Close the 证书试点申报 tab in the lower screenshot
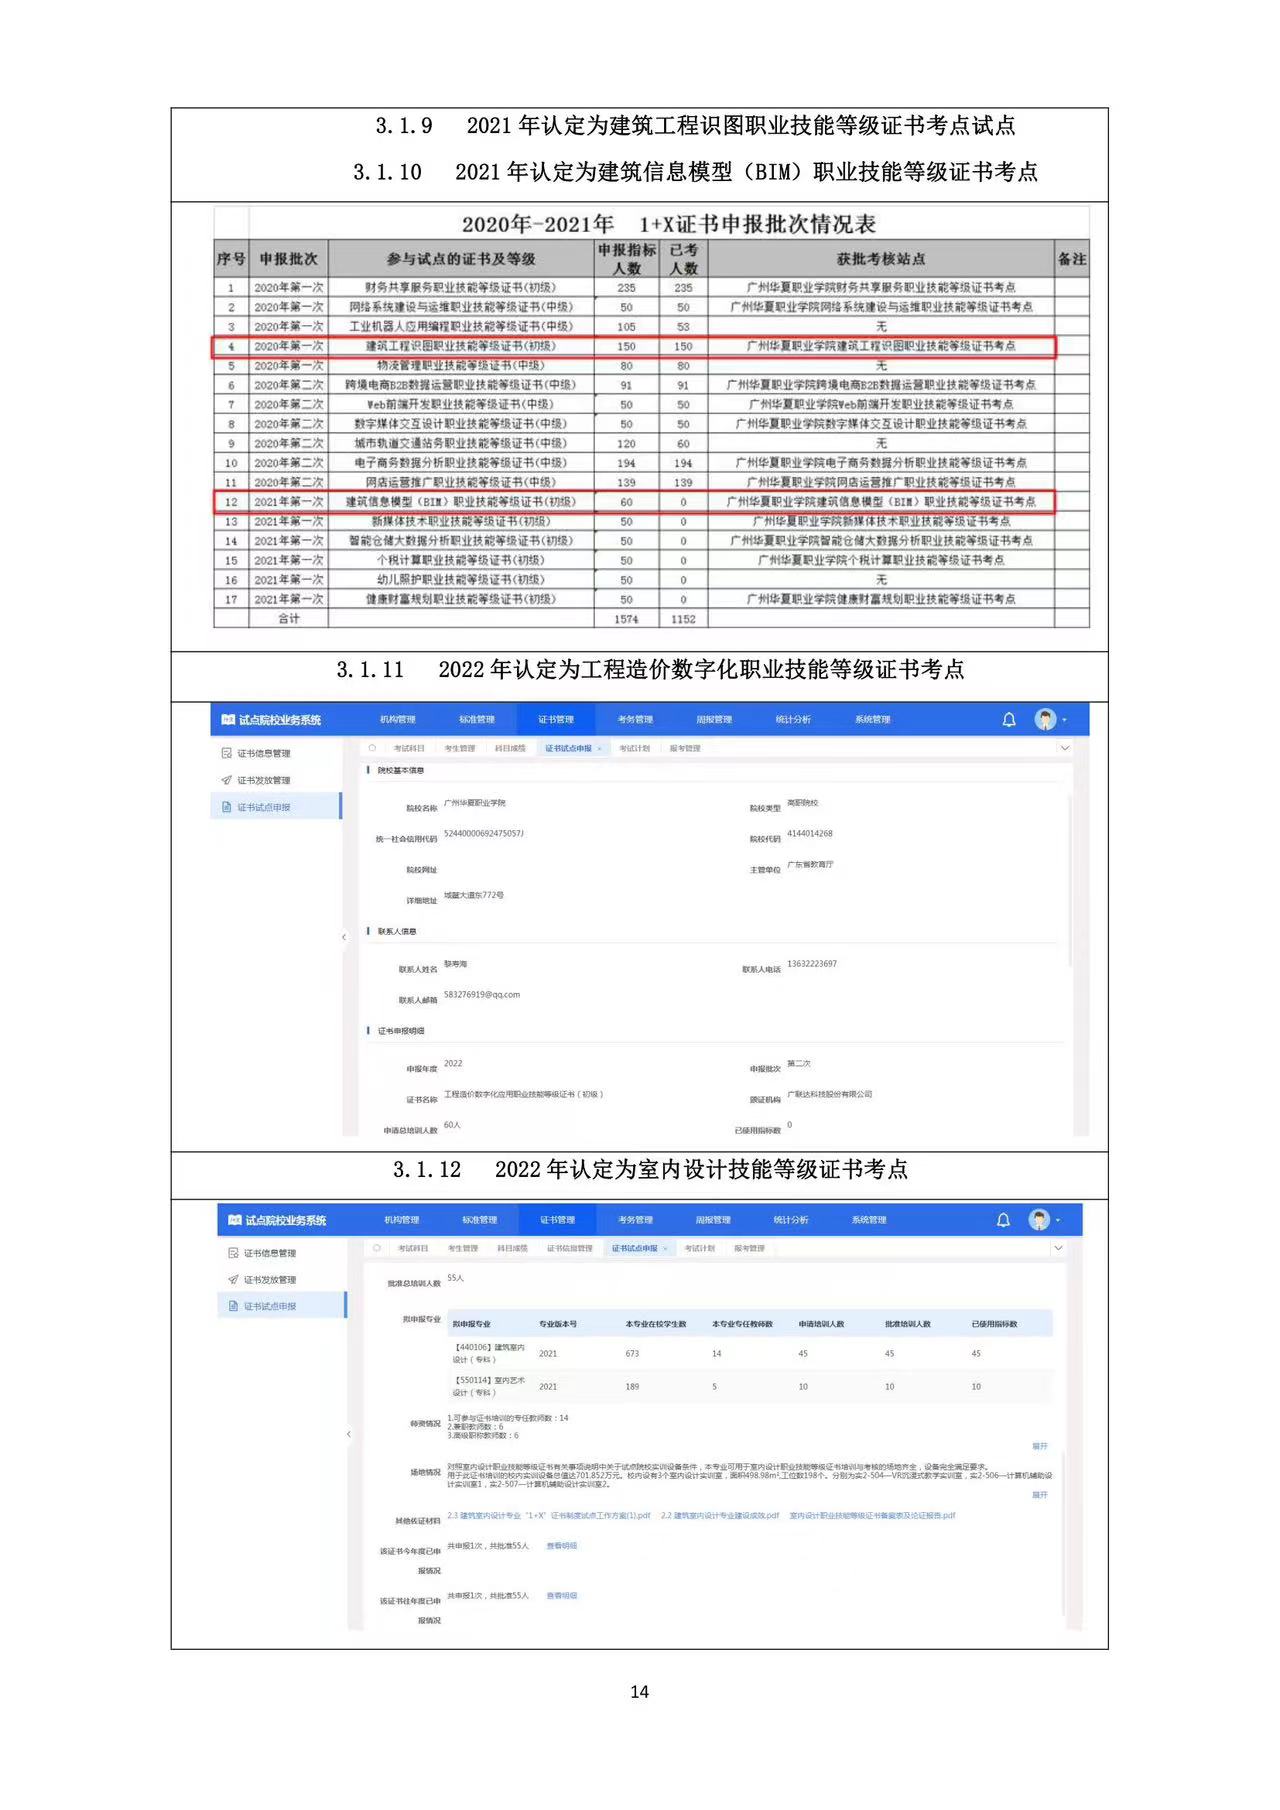This screenshot has height=1810, width=1280. [665, 1248]
